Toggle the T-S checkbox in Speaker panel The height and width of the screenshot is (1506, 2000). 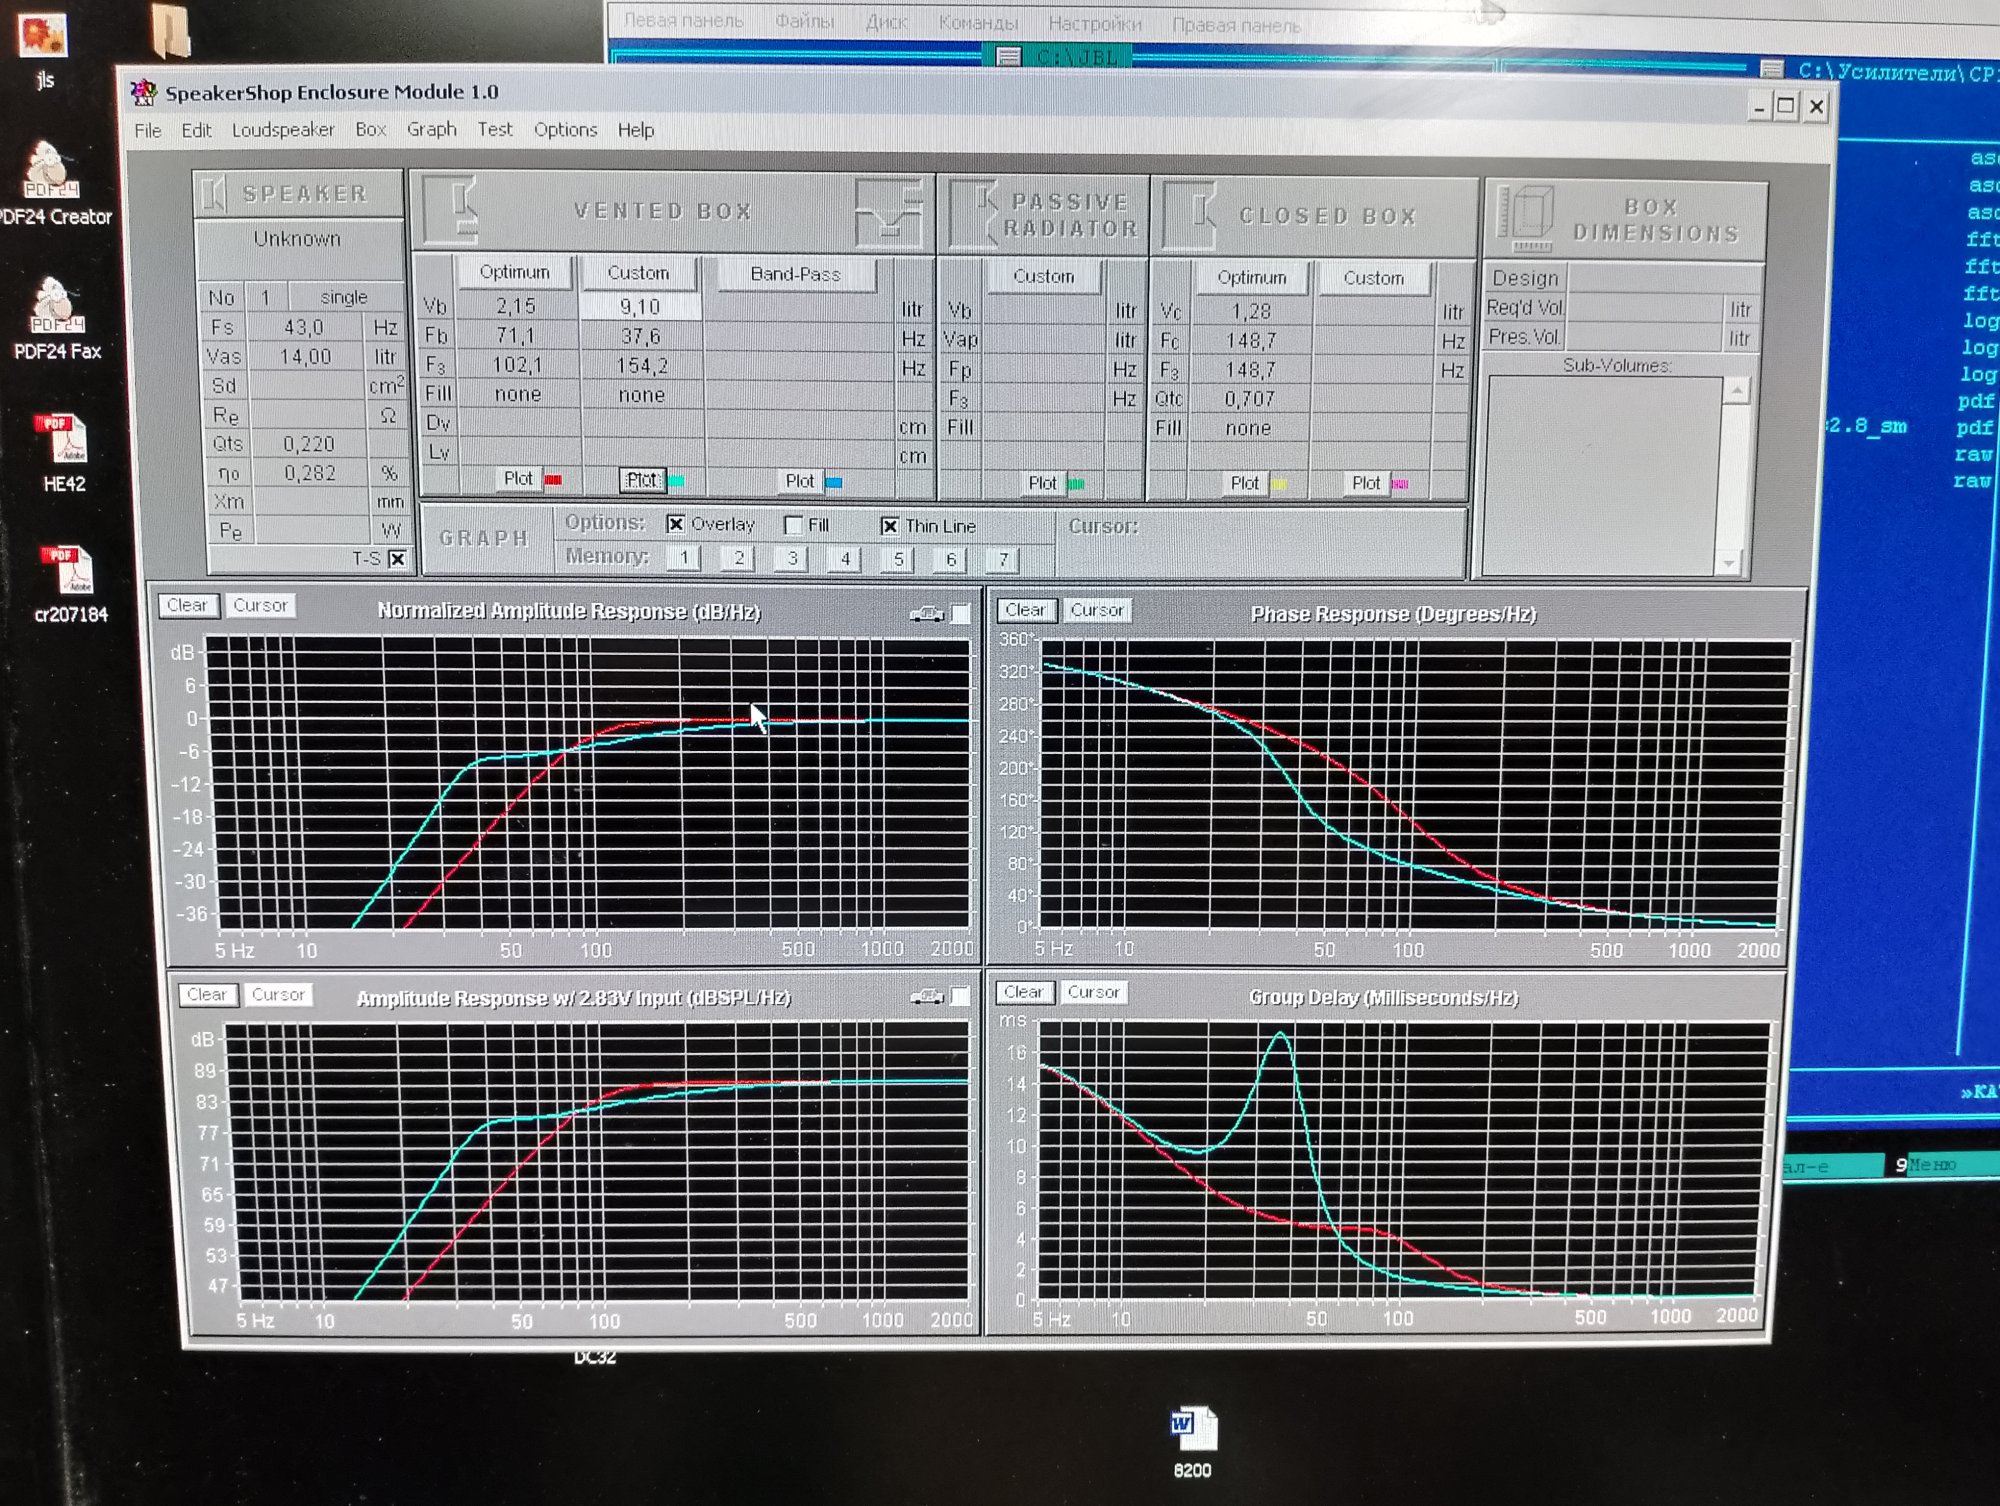pos(397,559)
